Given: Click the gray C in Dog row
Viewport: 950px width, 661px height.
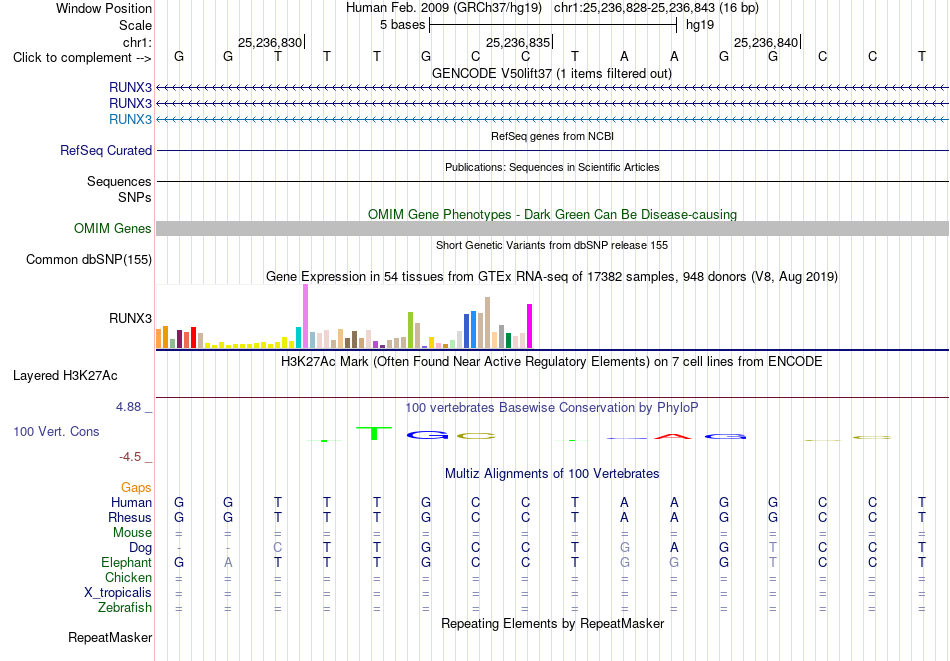Looking at the screenshot, I should click(277, 548).
